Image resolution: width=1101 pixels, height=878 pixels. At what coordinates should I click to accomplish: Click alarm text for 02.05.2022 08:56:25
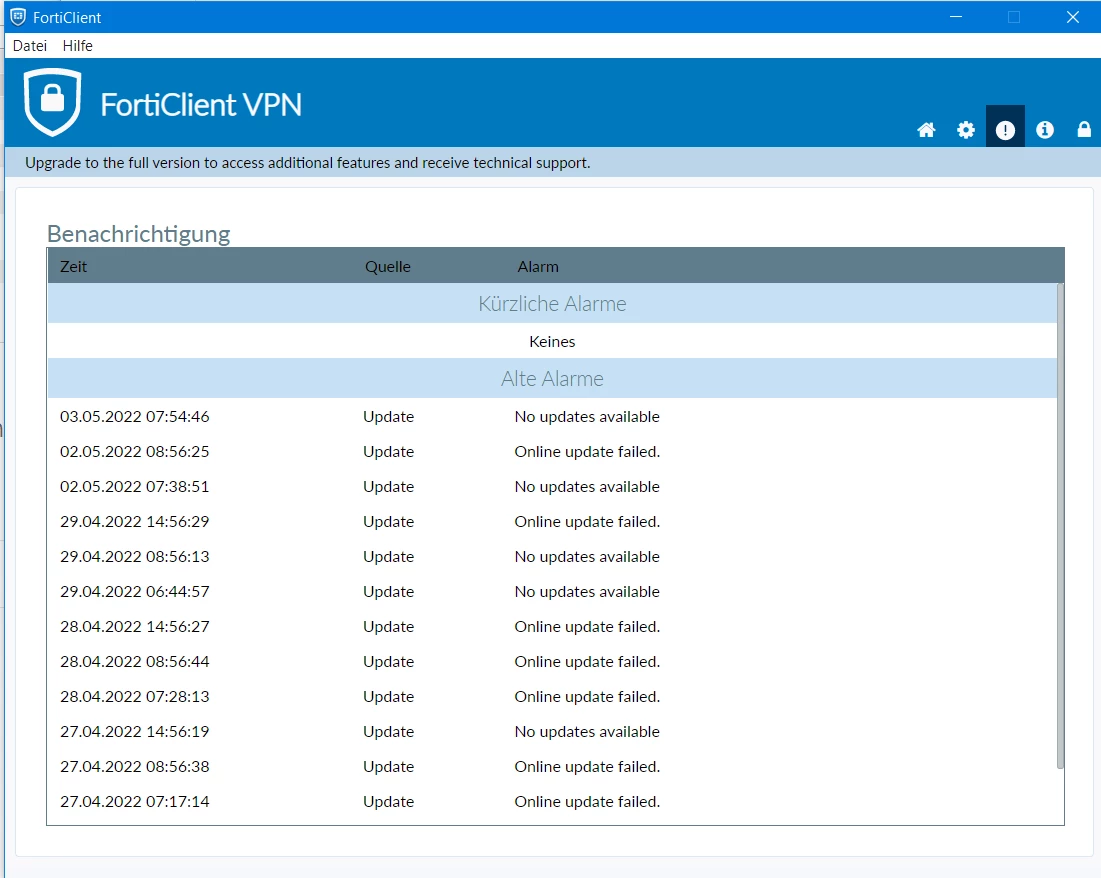(x=587, y=452)
